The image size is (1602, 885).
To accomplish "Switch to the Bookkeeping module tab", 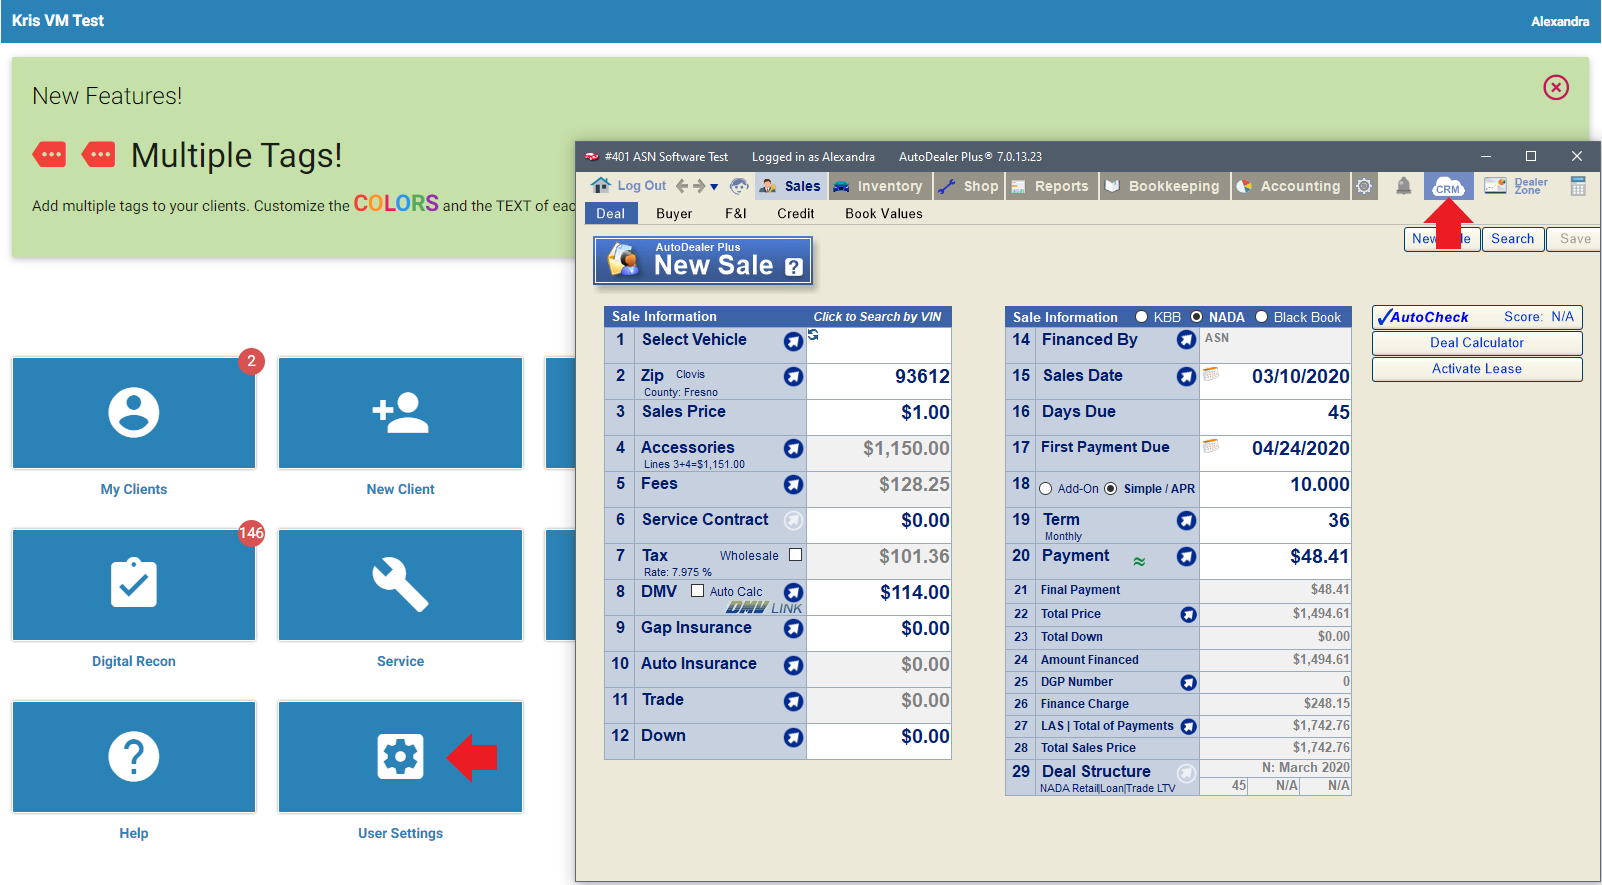I will click(x=1164, y=186).
